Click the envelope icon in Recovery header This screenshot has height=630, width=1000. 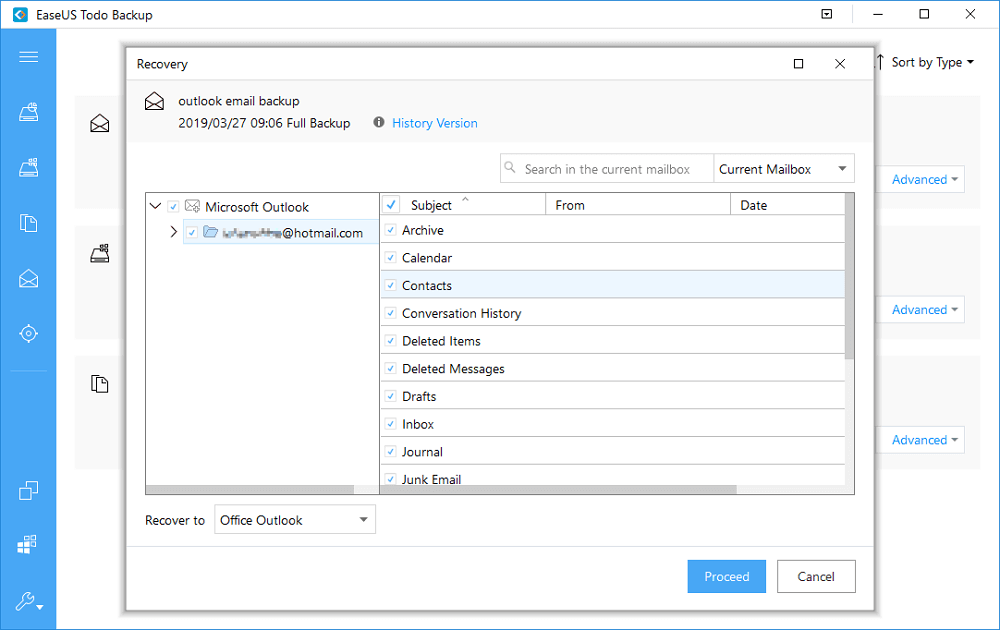pos(154,101)
